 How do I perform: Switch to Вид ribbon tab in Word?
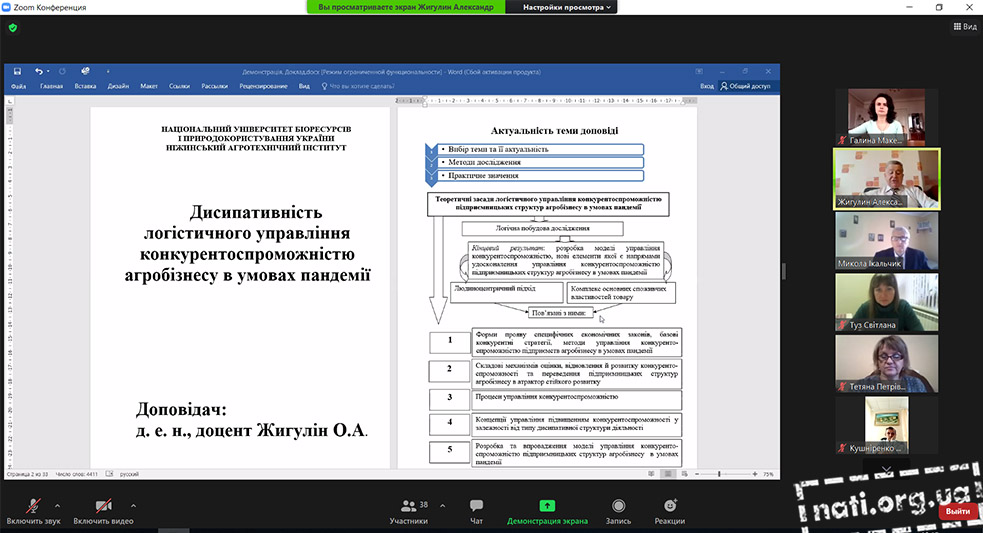pyautogui.click(x=304, y=86)
